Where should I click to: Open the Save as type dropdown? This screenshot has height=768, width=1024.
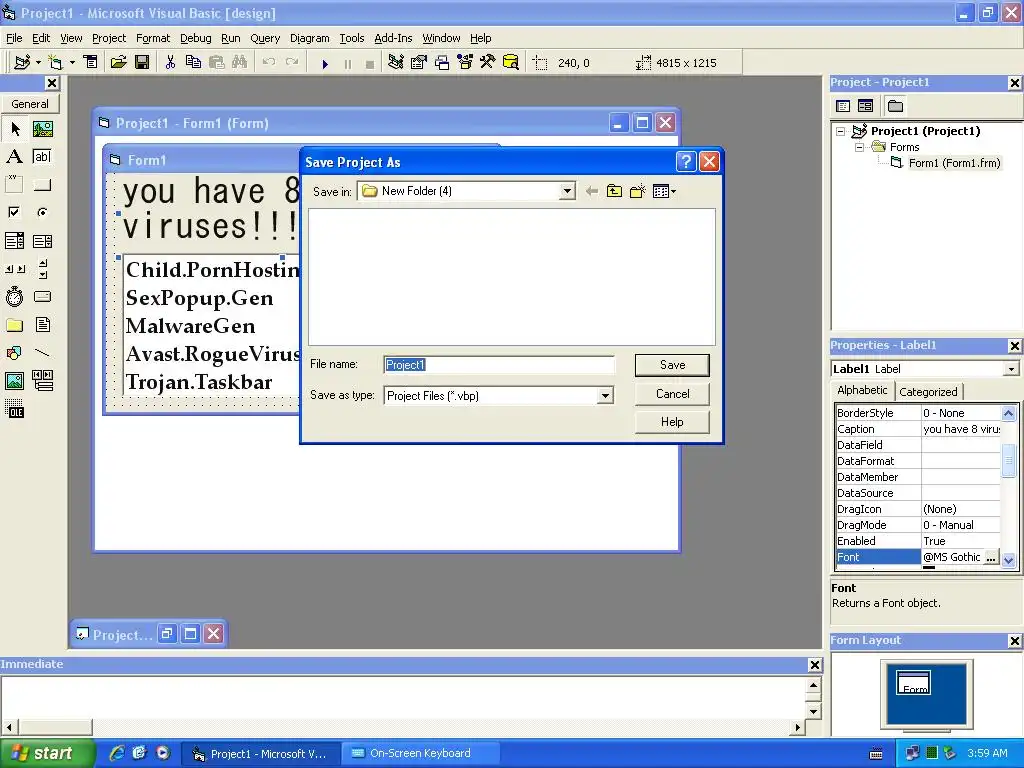605,396
